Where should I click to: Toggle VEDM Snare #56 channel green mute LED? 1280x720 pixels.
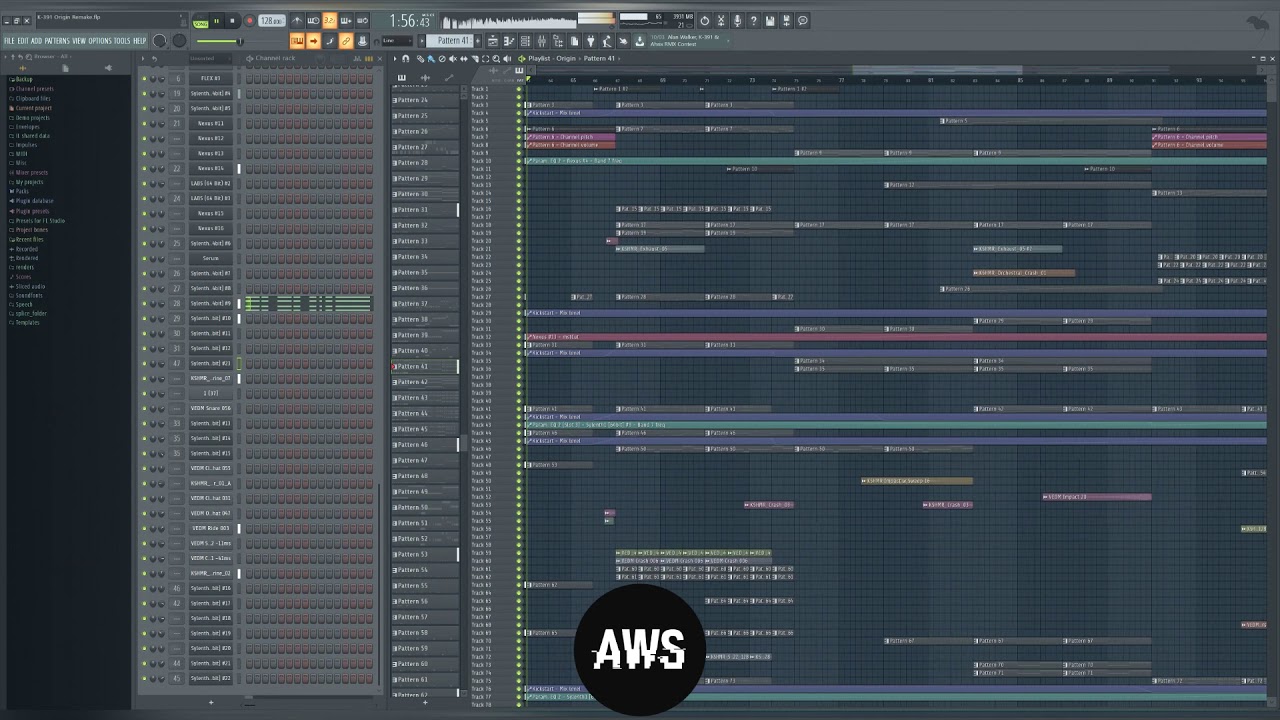(x=144, y=409)
